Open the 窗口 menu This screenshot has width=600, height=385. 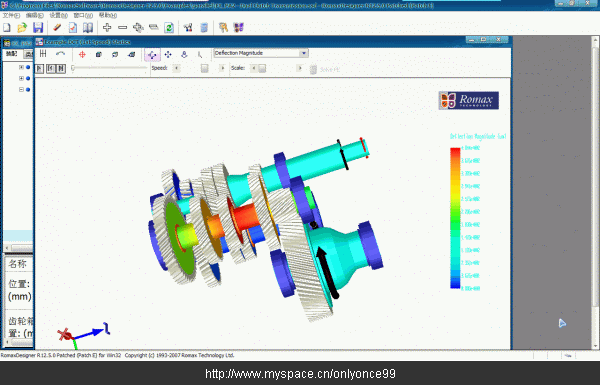point(83,15)
